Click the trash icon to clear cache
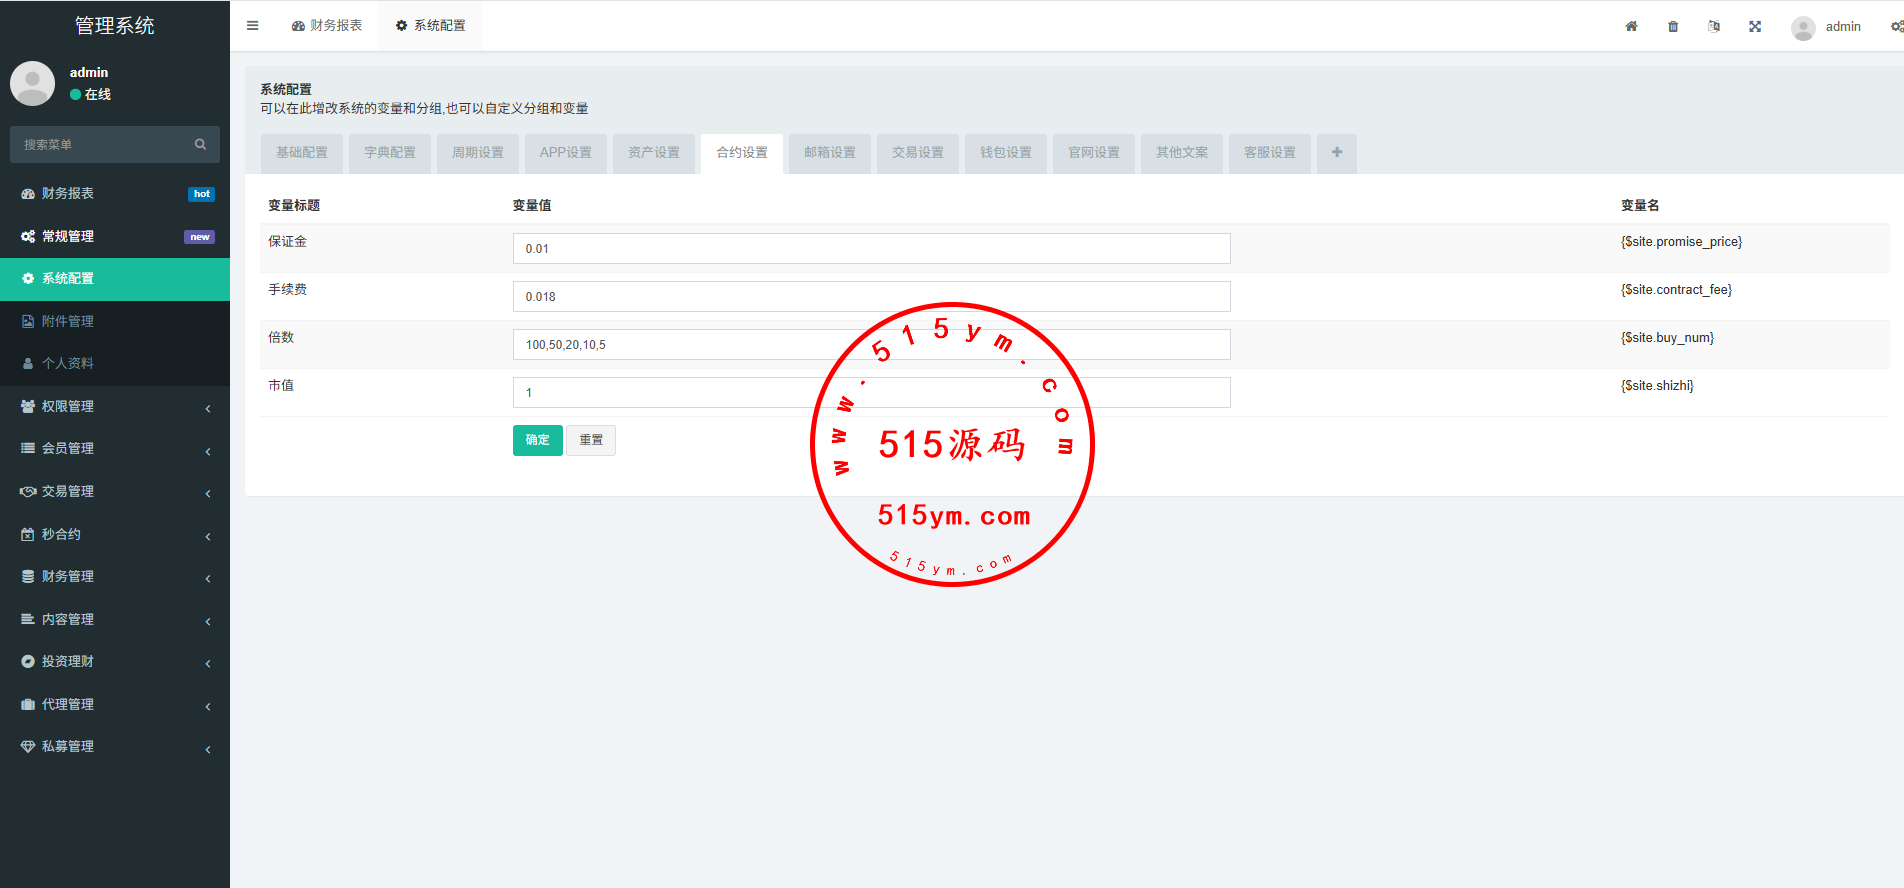This screenshot has width=1904, height=888. pyautogui.click(x=1673, y=27)
